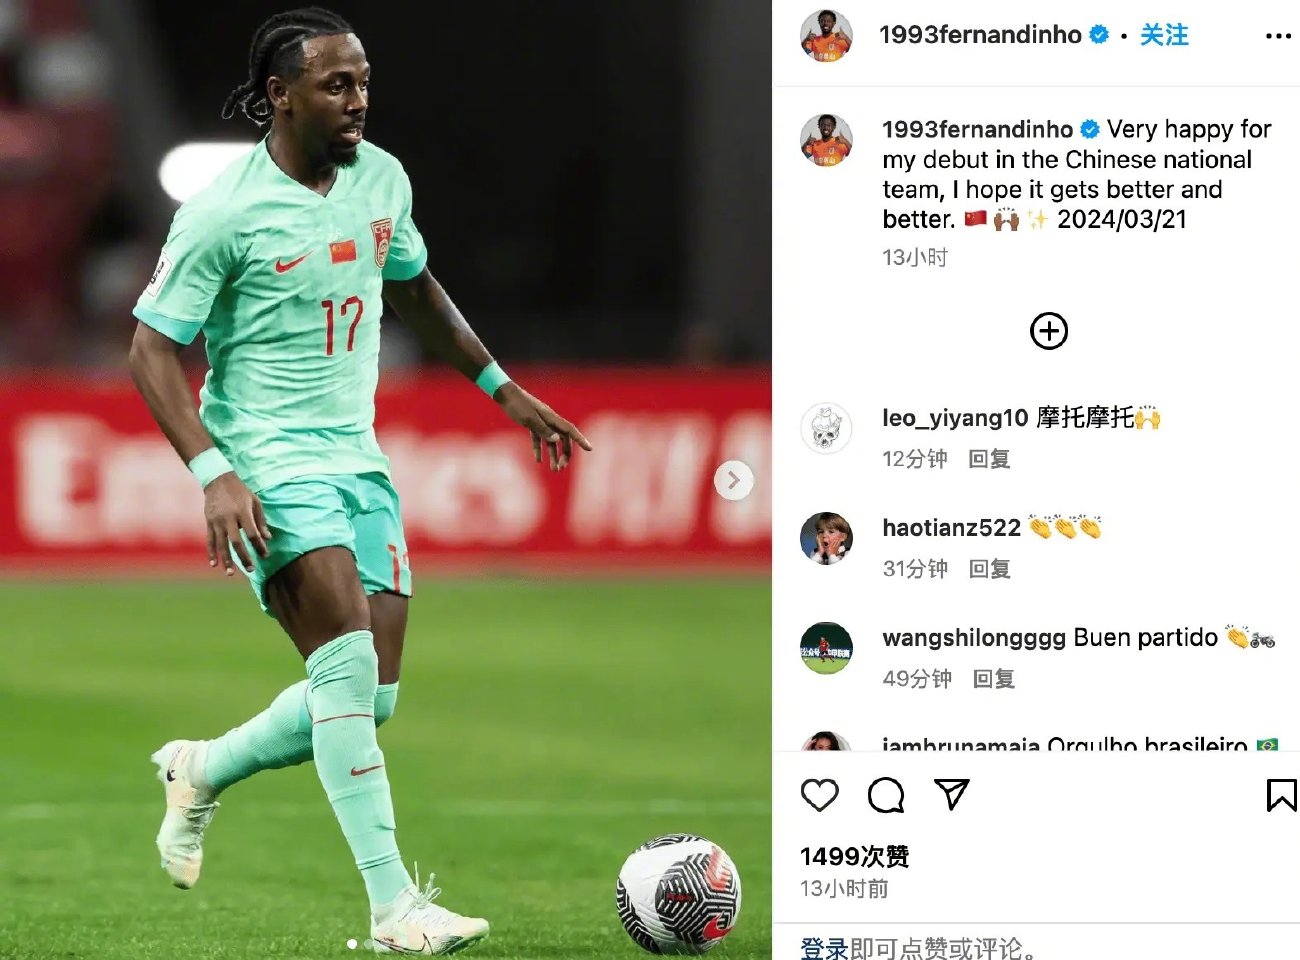
Task: Like the post with the heart icon
Action: coord(819,795)
